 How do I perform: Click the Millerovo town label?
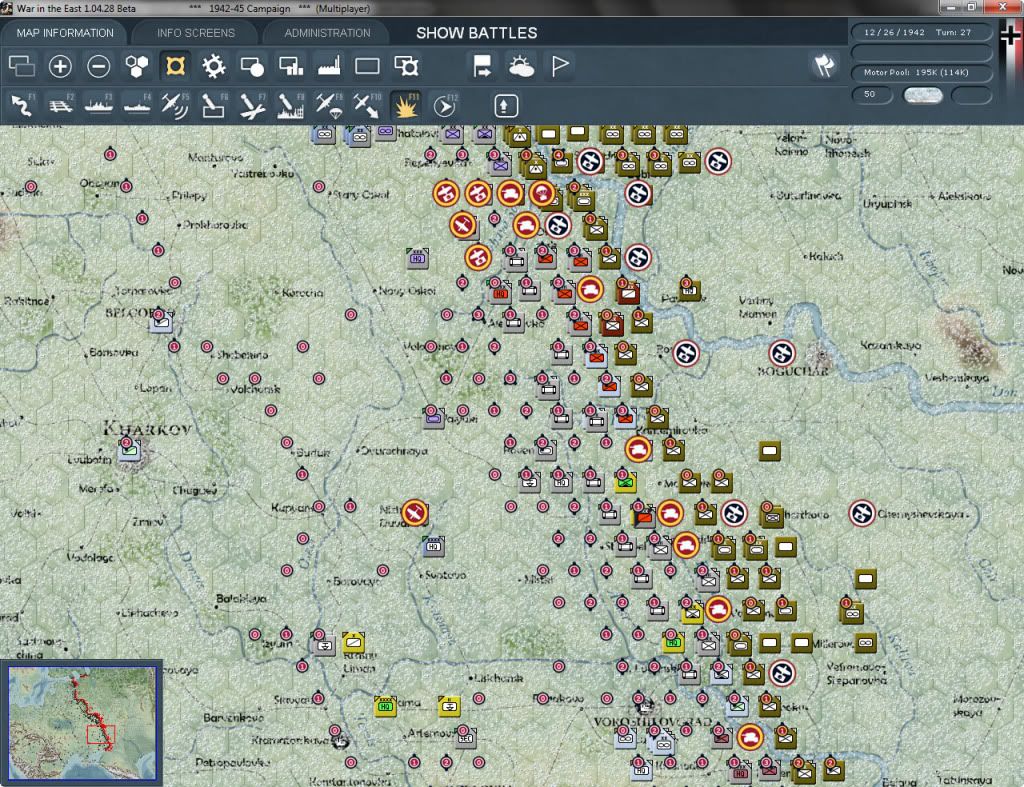click(x=831, y=644)
